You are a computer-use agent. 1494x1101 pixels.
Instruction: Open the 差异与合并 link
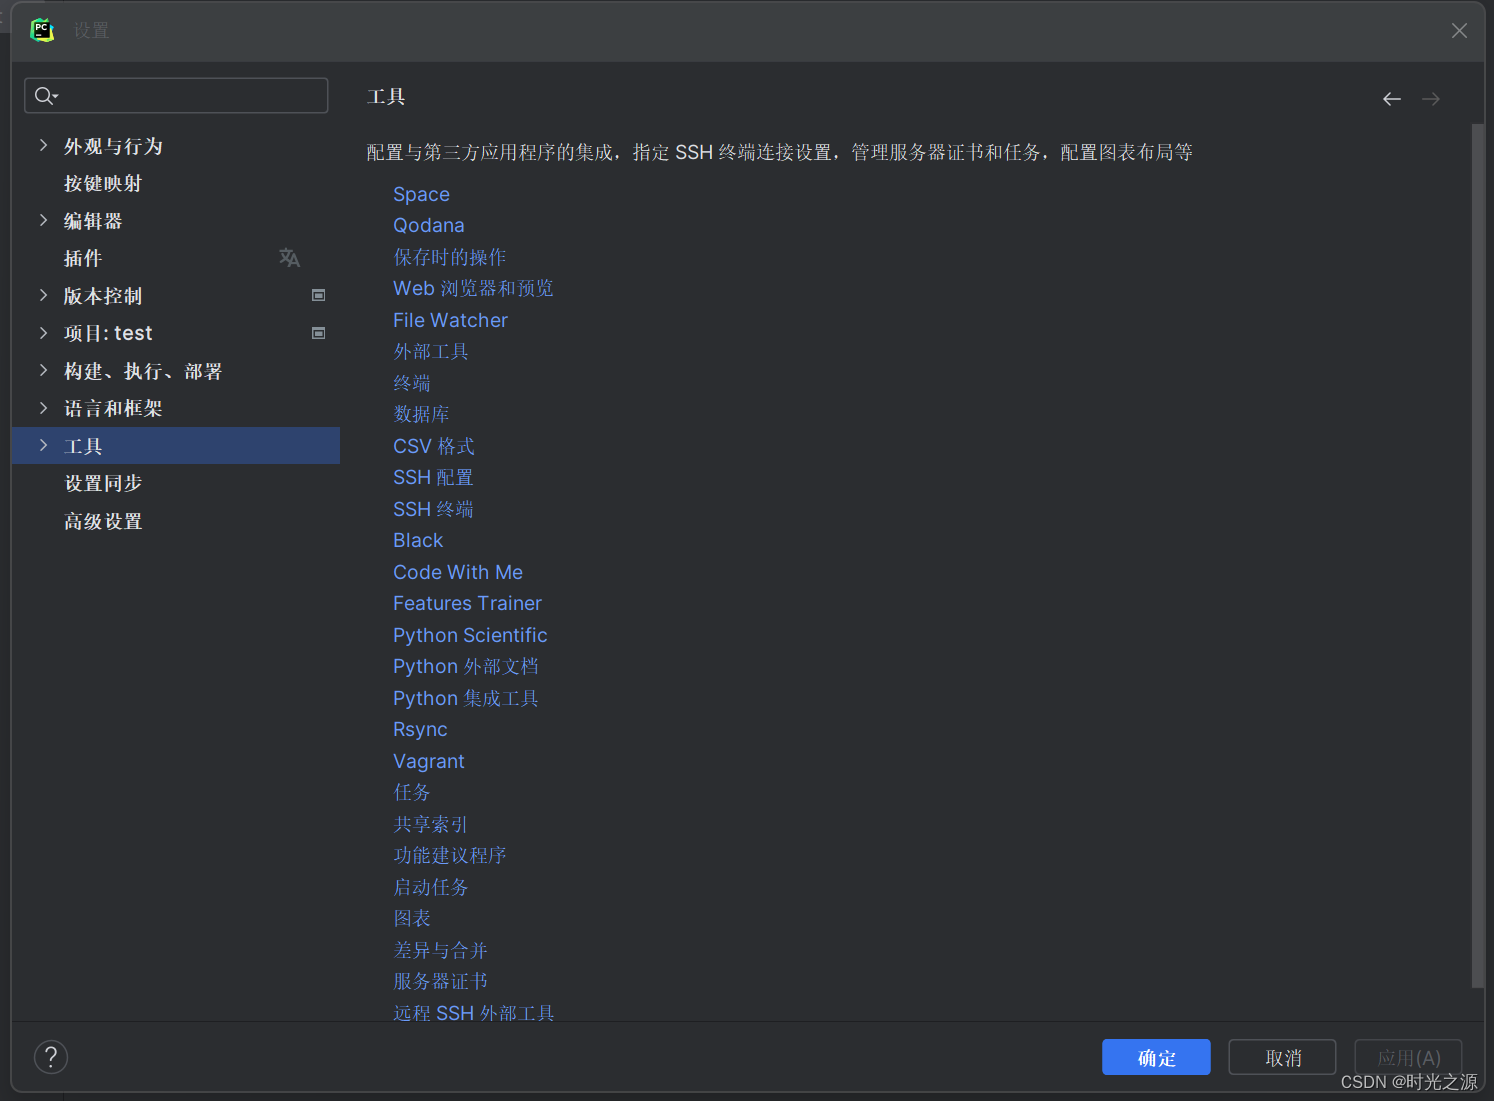click(x=440, y=950)
